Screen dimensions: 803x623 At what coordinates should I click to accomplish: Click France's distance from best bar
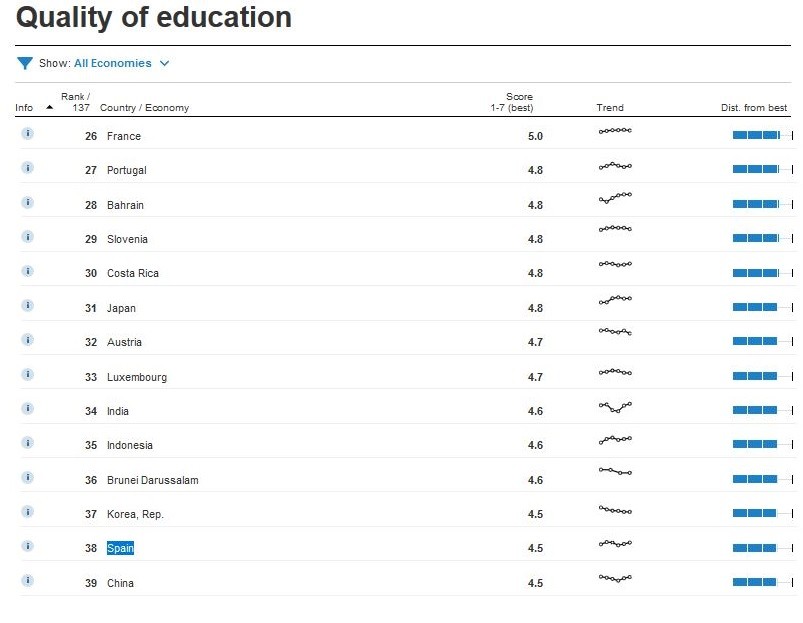[762, 135]
